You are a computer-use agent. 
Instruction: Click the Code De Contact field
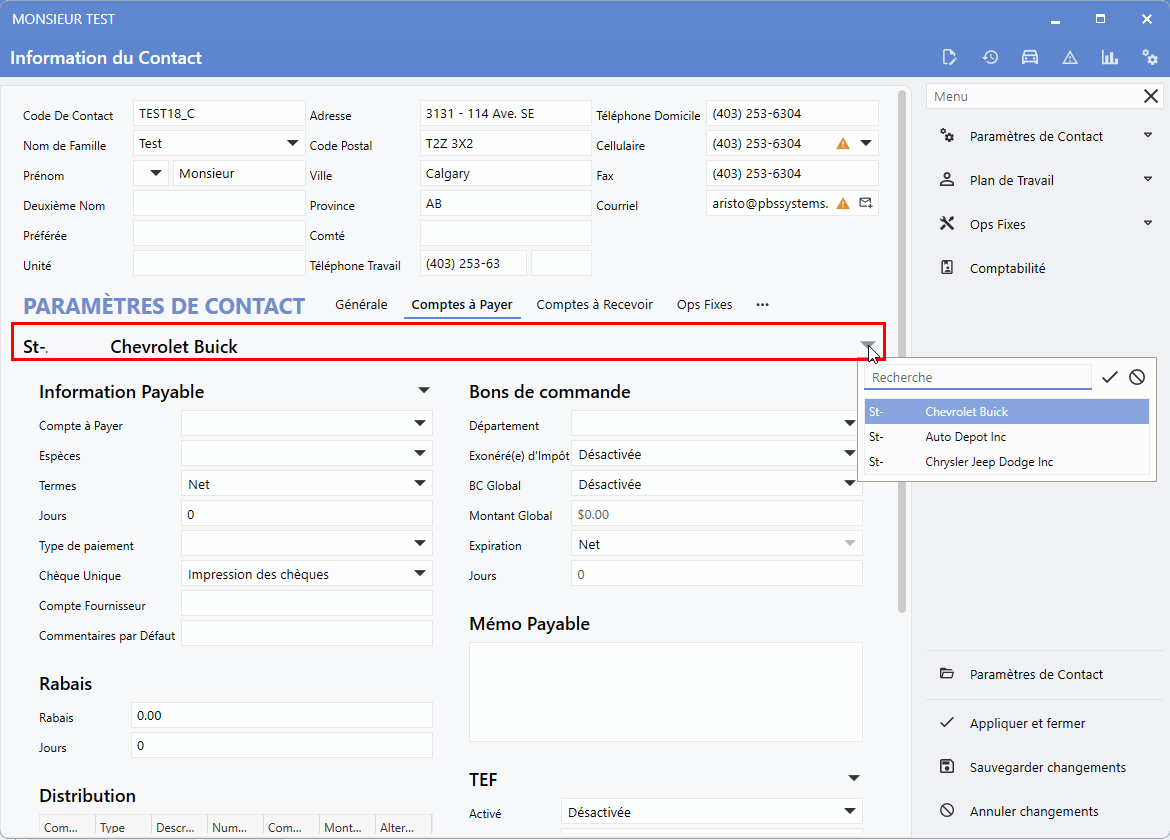pos(219,113)
